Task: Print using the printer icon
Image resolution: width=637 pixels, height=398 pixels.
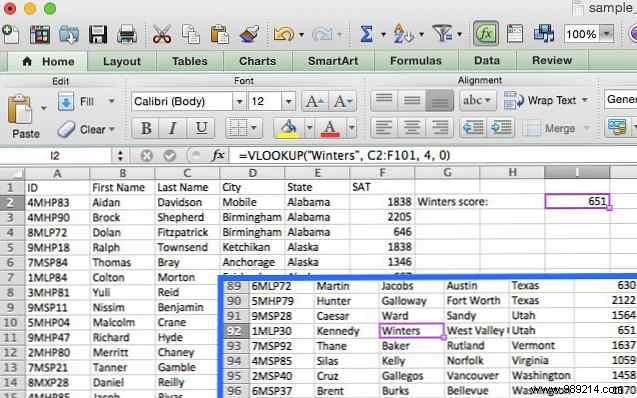Action: pyautogui.click(x=126, y=35)
